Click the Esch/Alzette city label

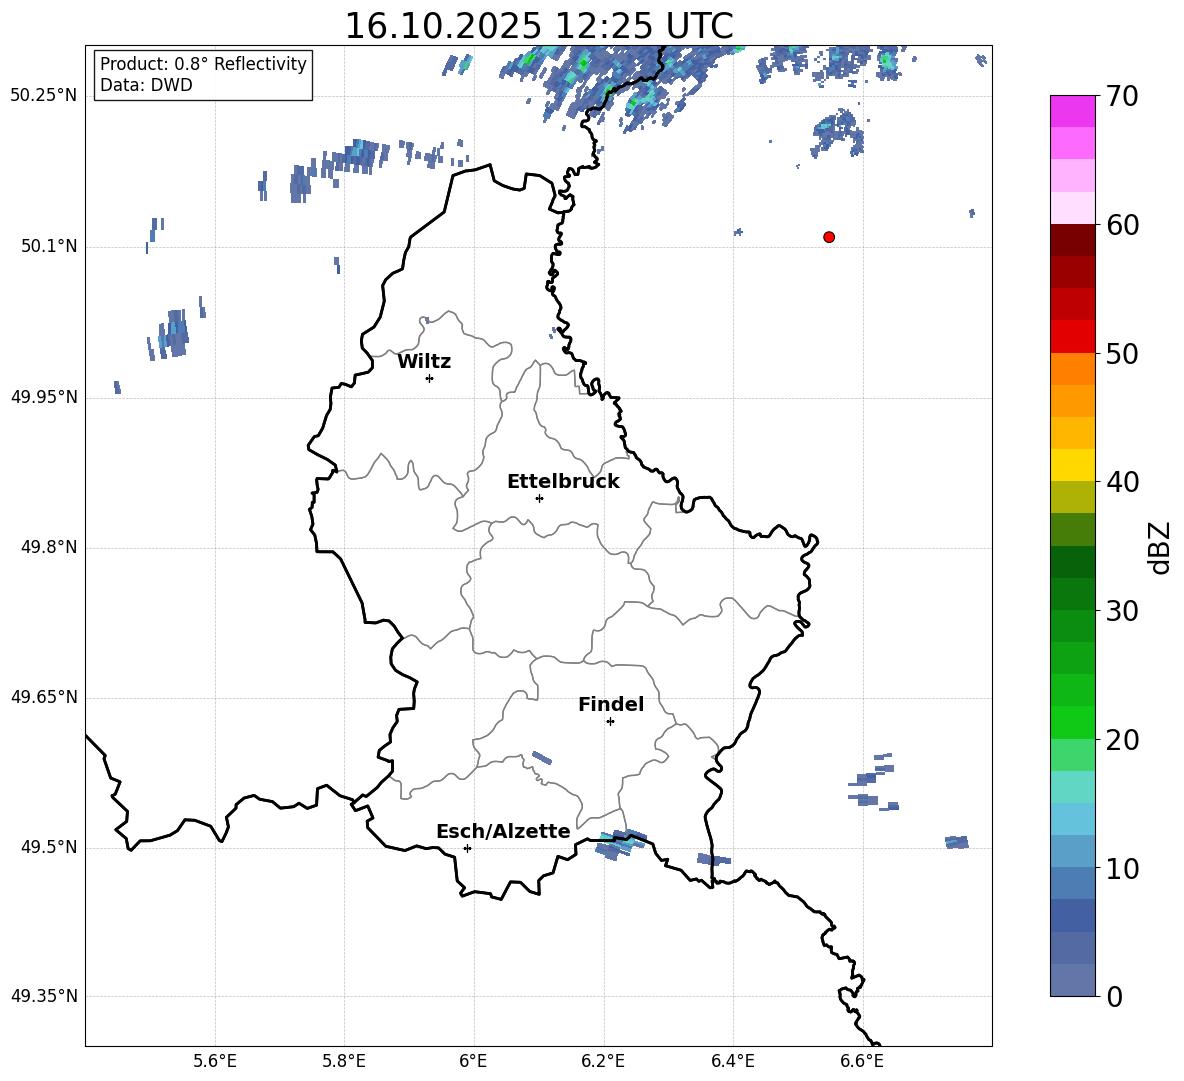[503, 831]
